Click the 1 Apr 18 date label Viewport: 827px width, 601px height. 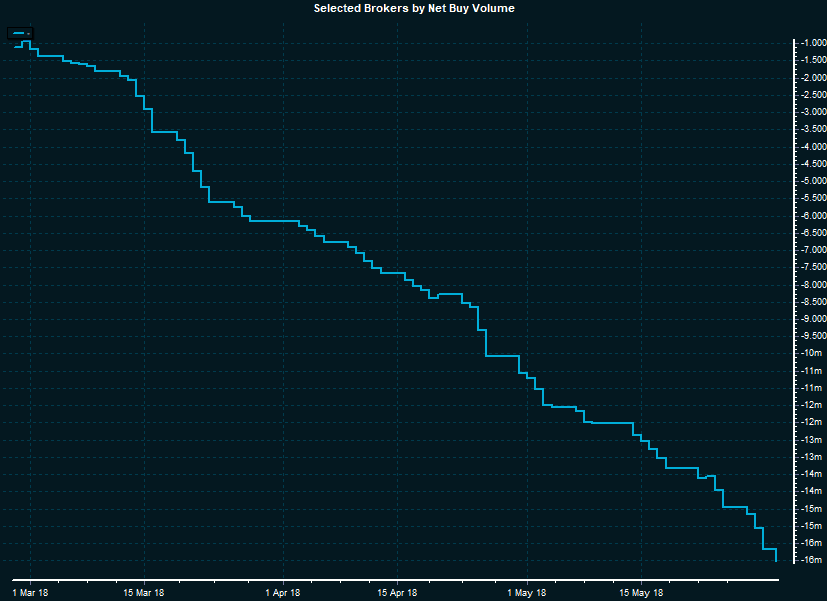[283, 592]
